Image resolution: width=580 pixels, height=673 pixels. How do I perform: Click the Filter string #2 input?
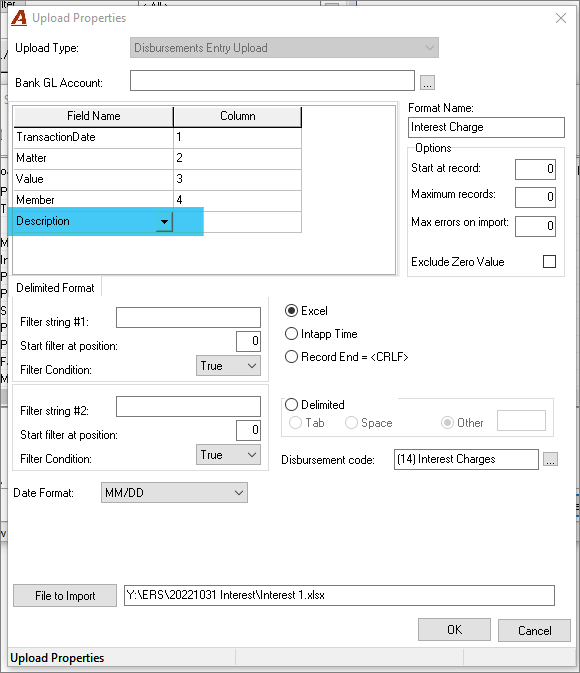pyautogui.click(x=188, y=406)
